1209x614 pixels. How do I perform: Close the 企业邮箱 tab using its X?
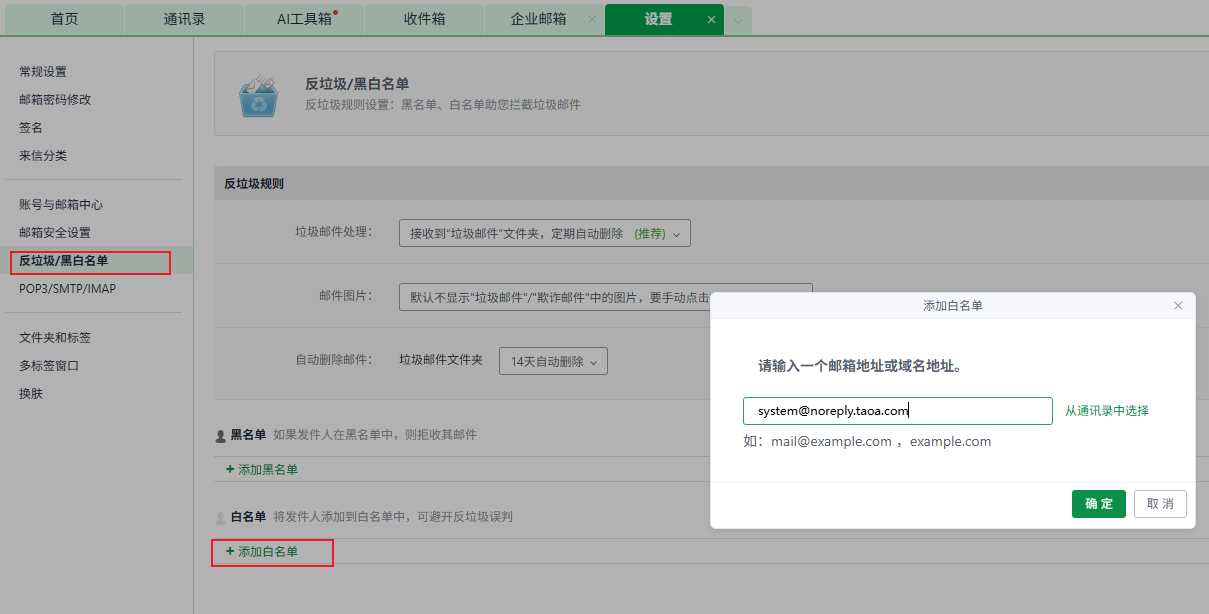[x=591, y=20]
